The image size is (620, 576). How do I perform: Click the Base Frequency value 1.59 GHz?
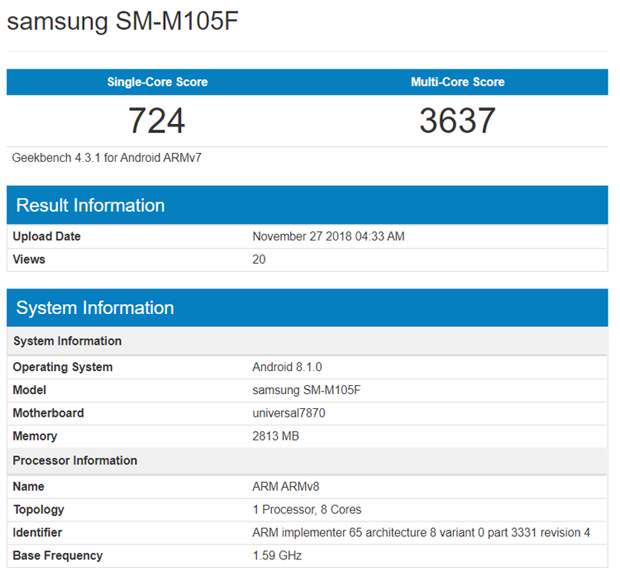click(x=277, y=555)
